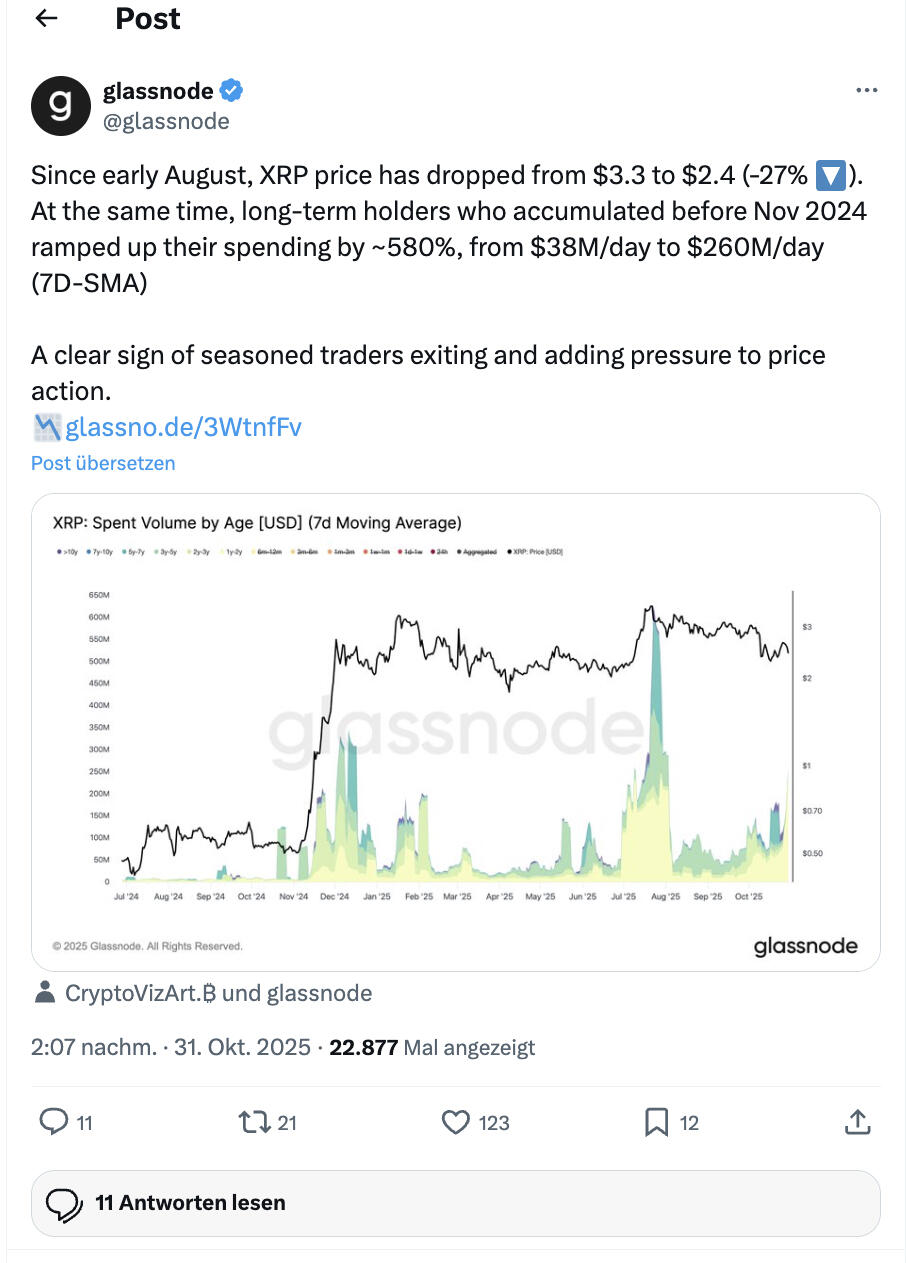Click the blue verified badge
This screenshot has width=906, height=1263.
(x=232, y=91)
